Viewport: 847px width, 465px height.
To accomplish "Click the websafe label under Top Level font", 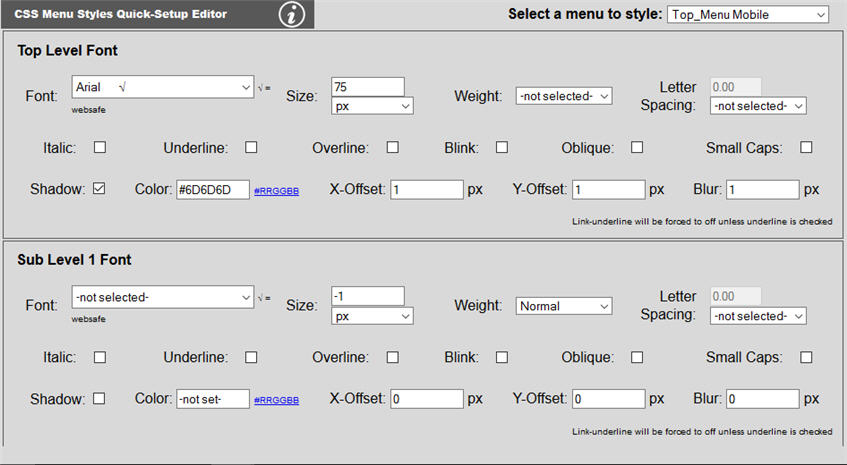I will pyautogui.click(x=89, y=110).
